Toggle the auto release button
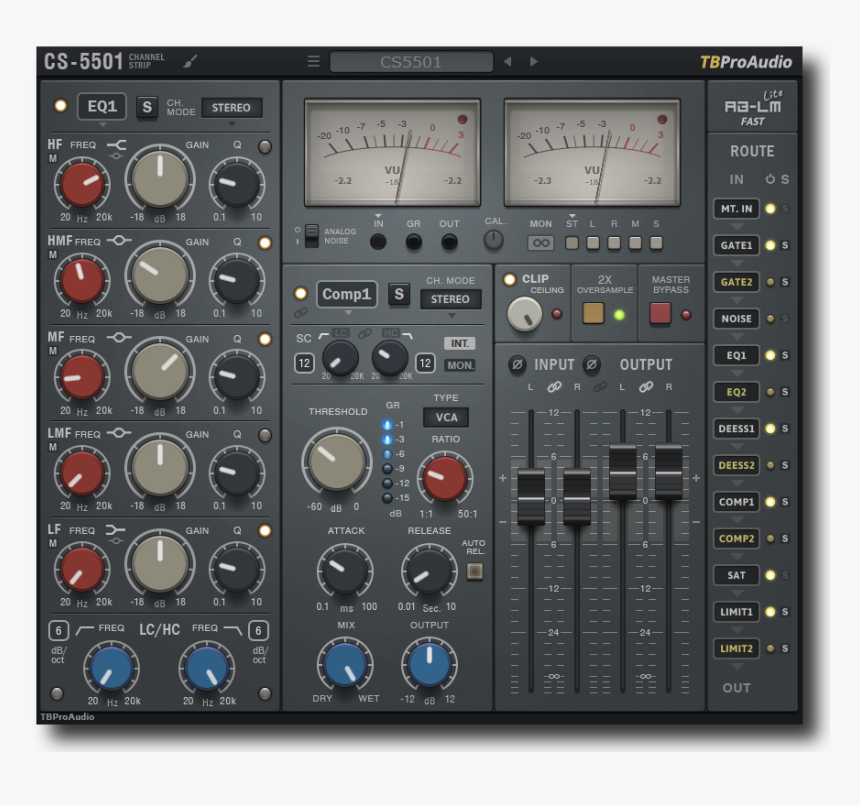 [x=474, y=571]
